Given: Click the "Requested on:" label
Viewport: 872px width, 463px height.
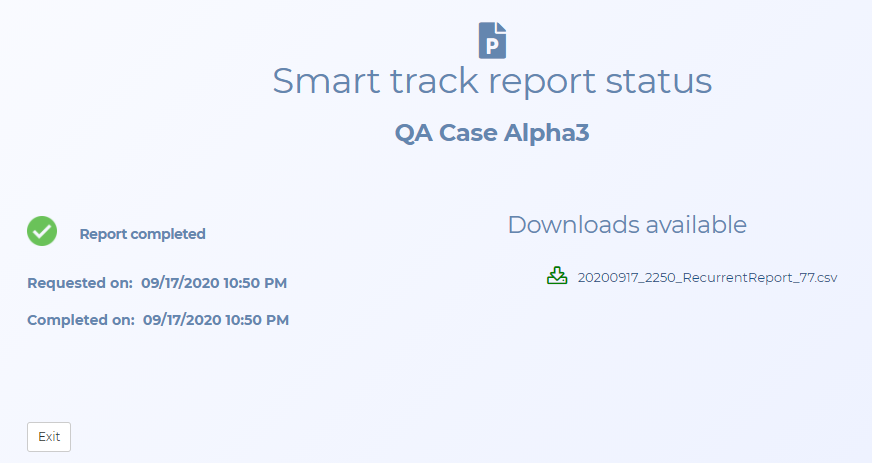Looking at the screenshot, I should coord(80,283).
